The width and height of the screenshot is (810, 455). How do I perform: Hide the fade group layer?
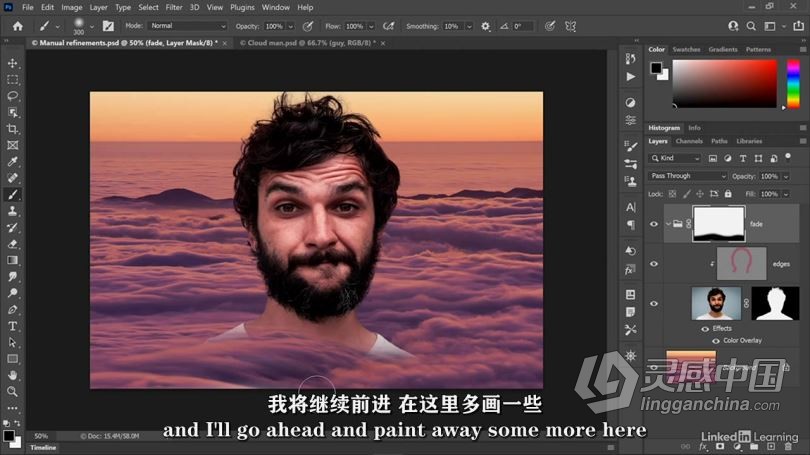654,224
